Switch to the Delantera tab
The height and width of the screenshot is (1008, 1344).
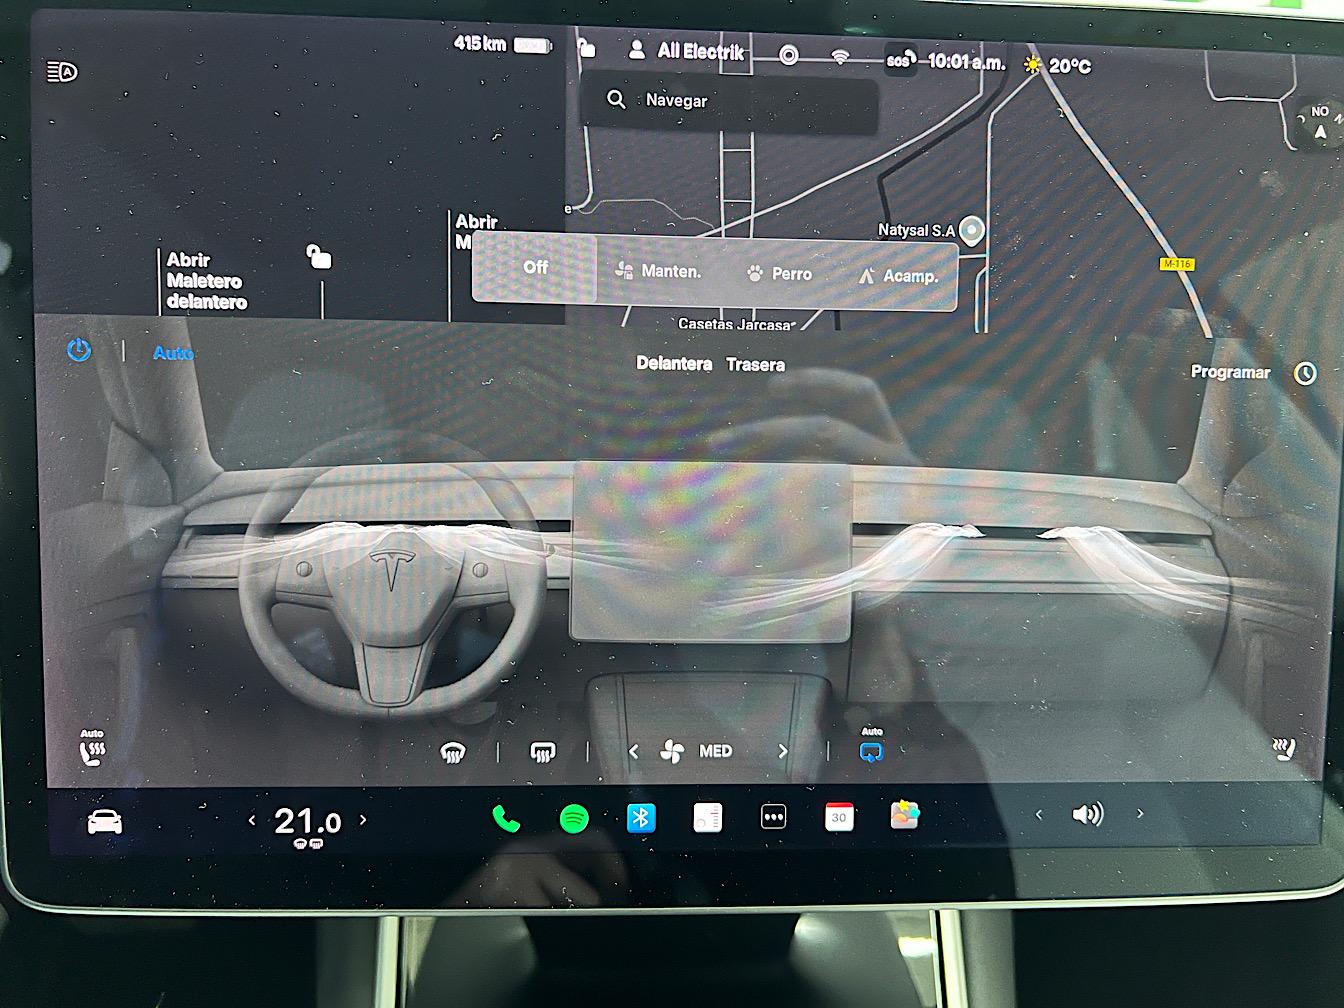point(674,363)
